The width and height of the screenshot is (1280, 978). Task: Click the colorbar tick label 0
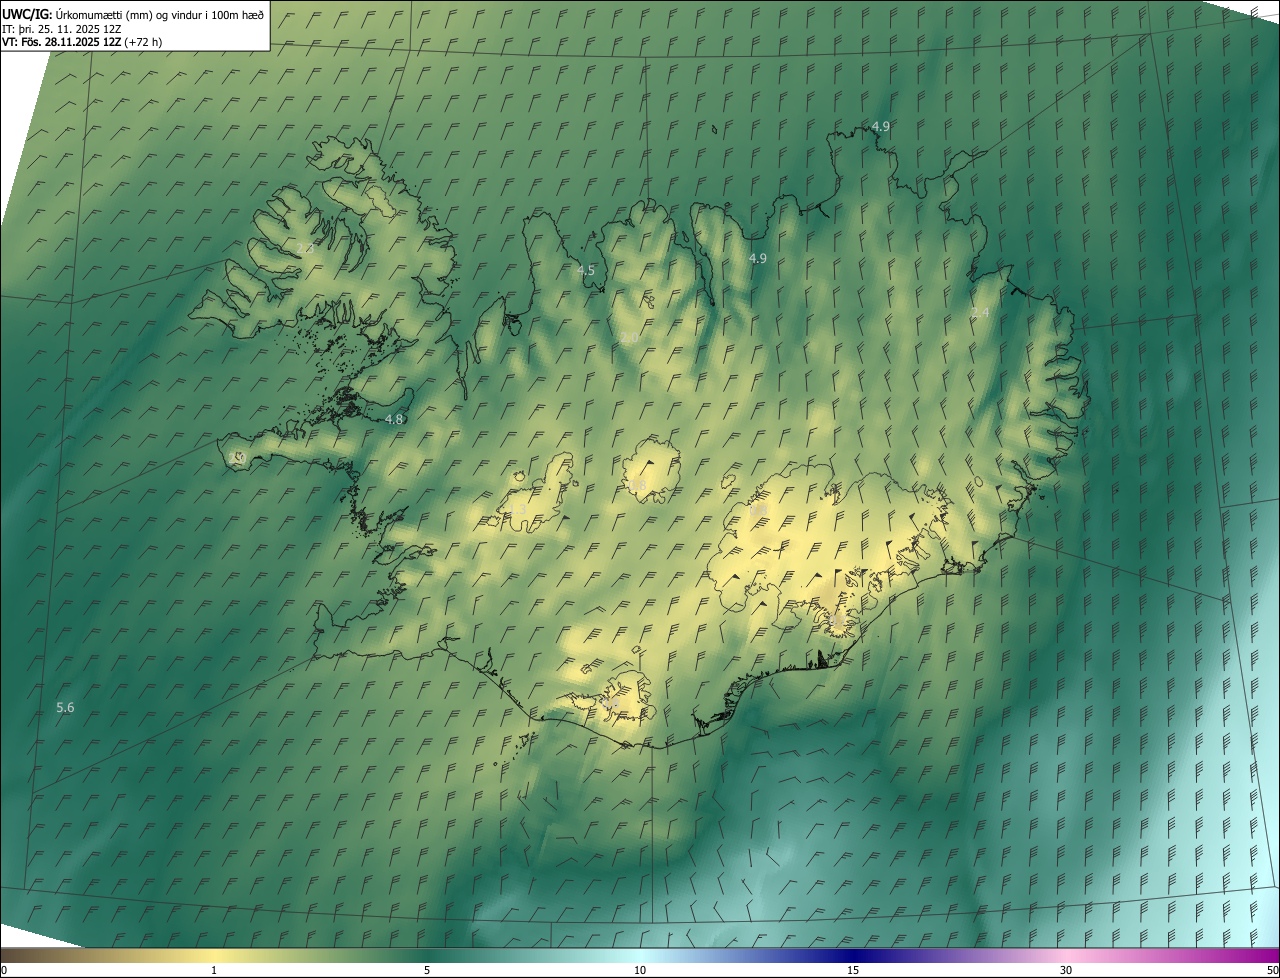[4, 971]
